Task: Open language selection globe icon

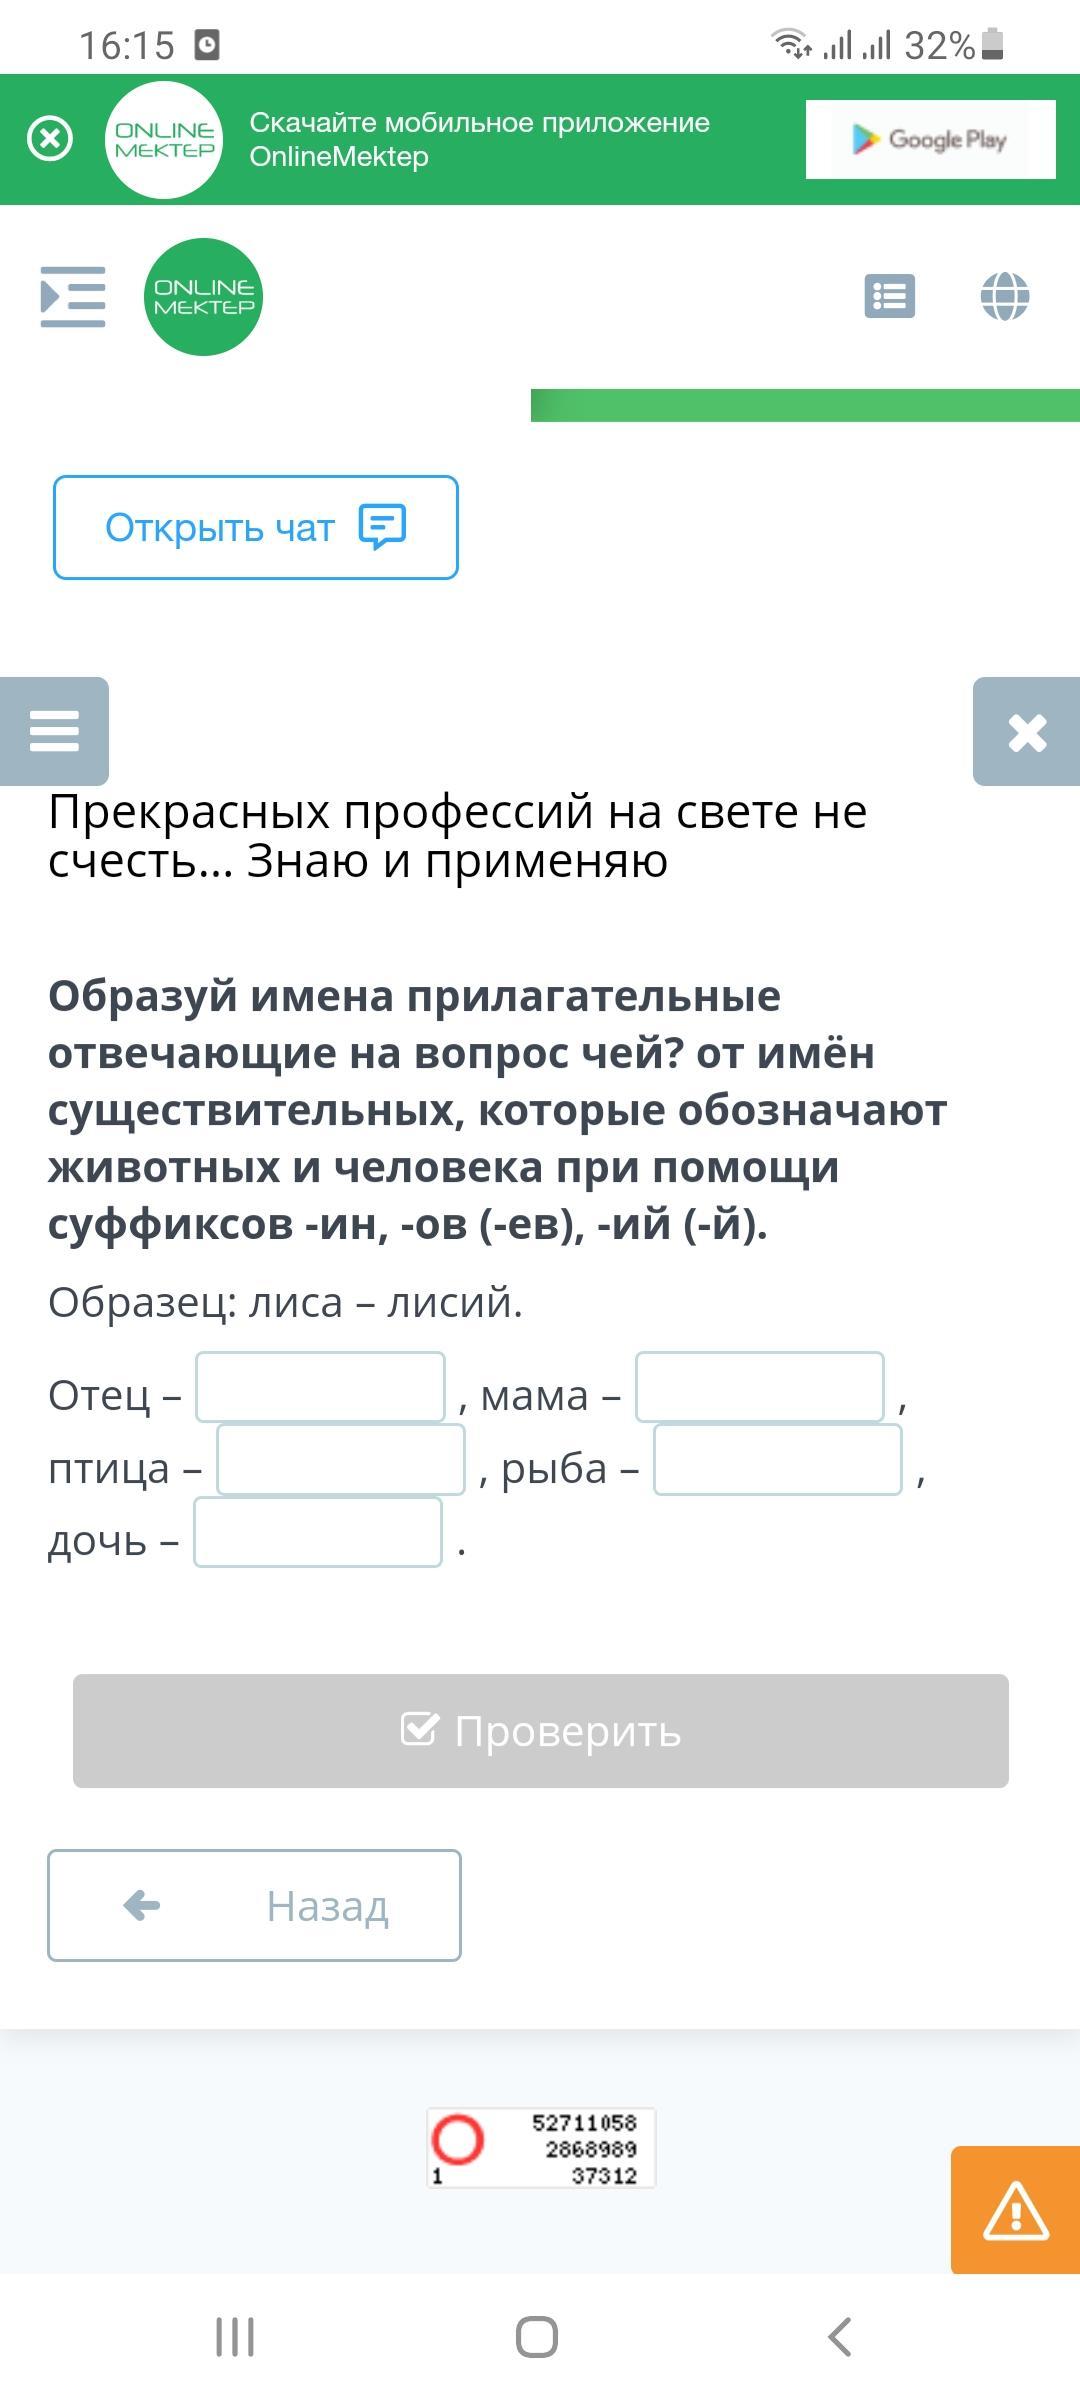Action: tap(1005, 297)
